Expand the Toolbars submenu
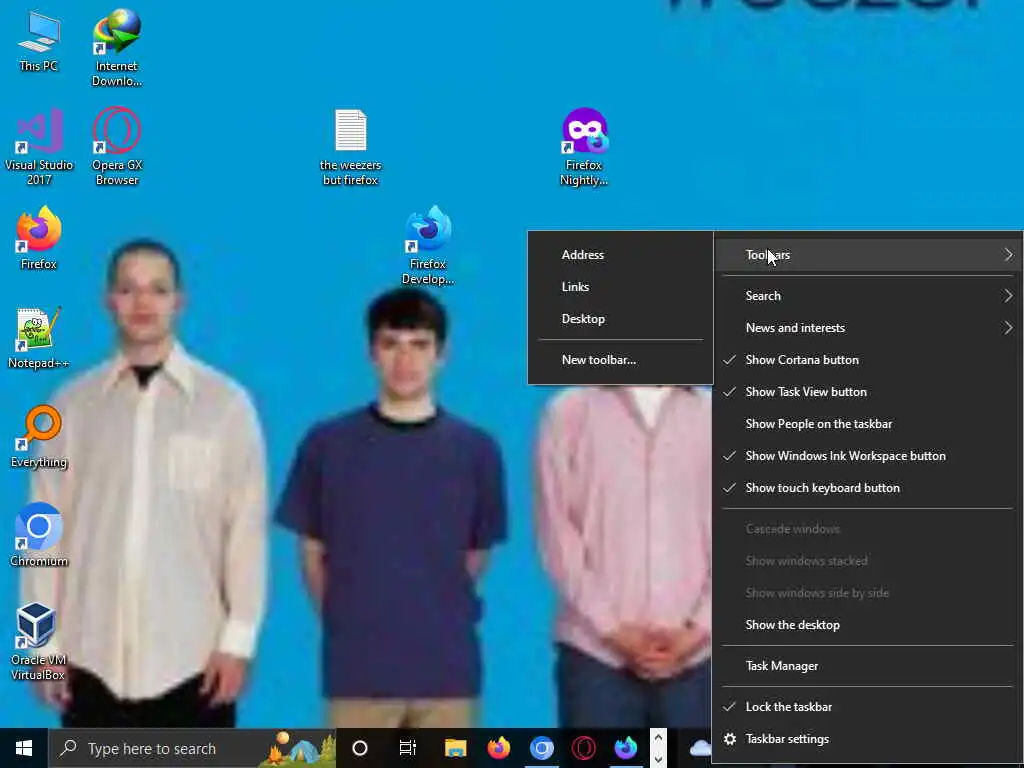The image size is (1024, 768). click(868, 255)
